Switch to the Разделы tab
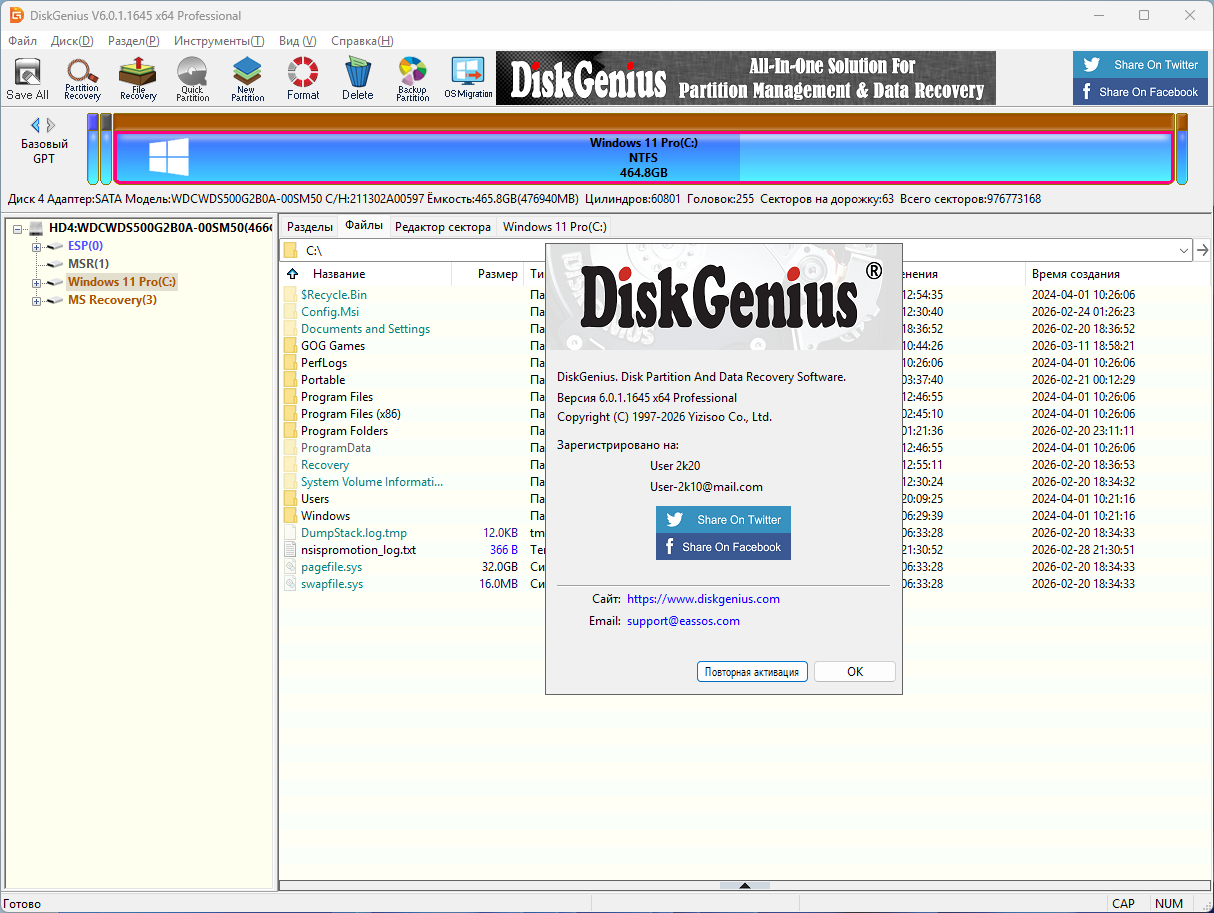This screenshot has width=1214, height=913. 309,227
